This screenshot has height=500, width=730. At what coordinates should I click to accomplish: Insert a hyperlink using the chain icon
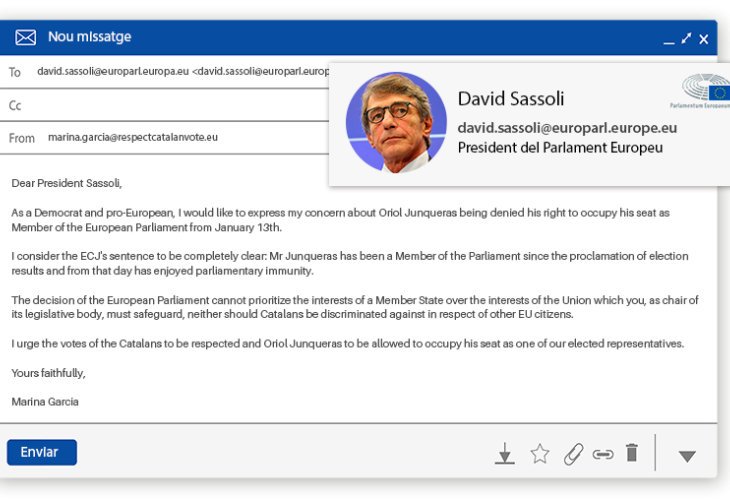coord(602,454)
